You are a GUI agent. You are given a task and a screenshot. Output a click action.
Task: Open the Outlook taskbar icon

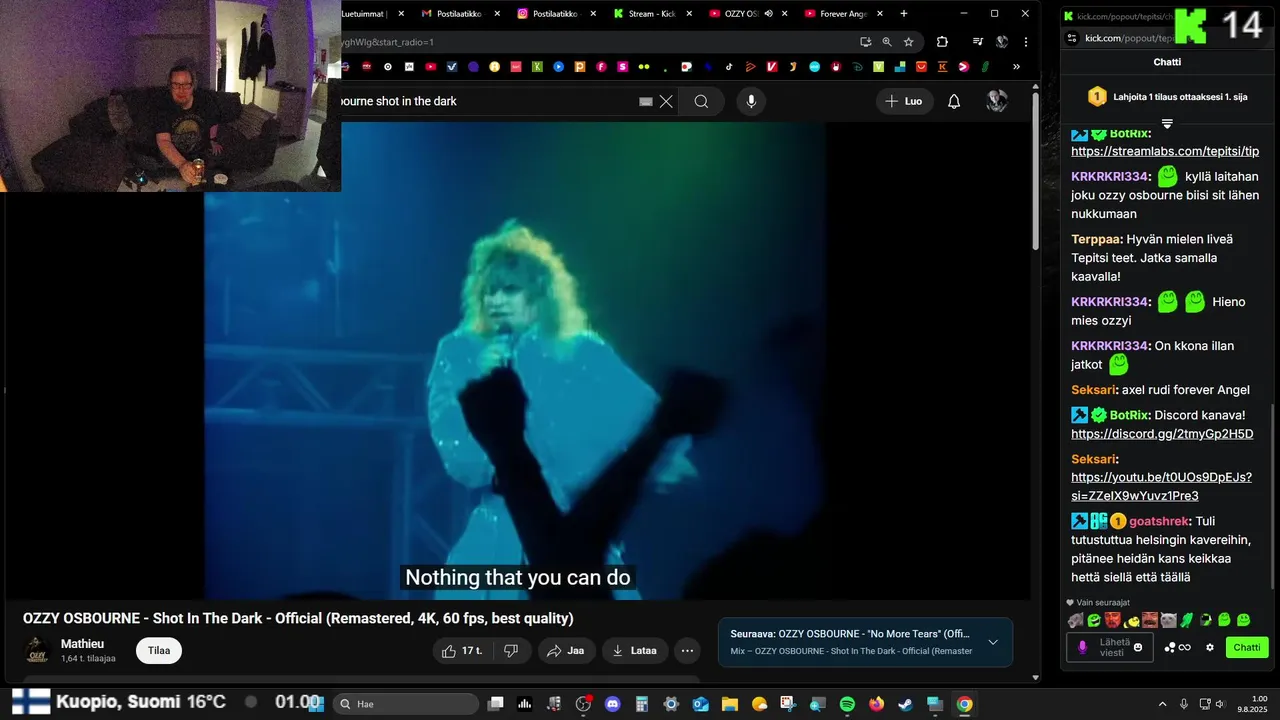[701, 704]
